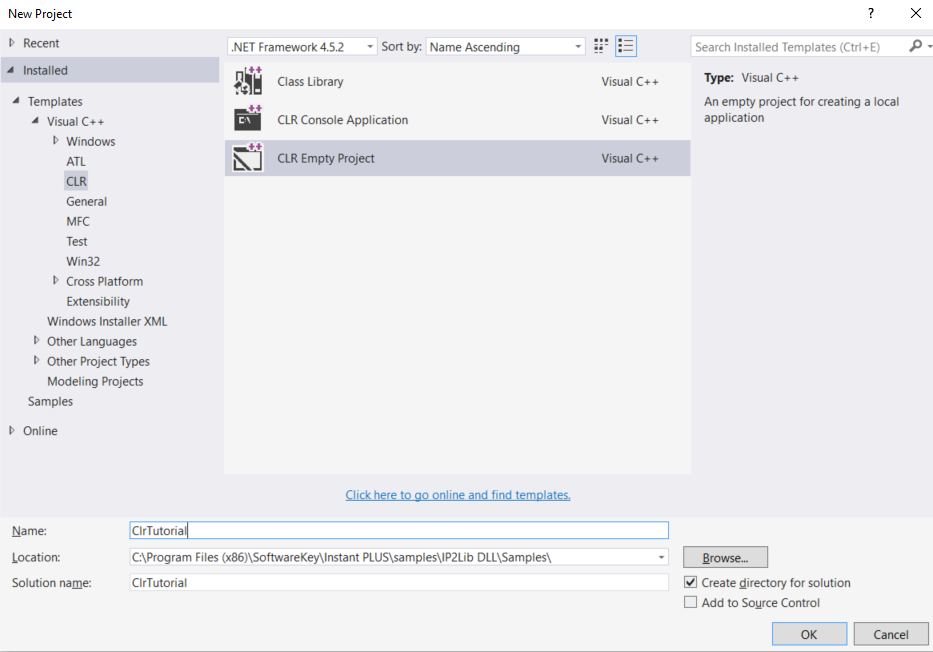Click the Recent section label

coord(41,43)
